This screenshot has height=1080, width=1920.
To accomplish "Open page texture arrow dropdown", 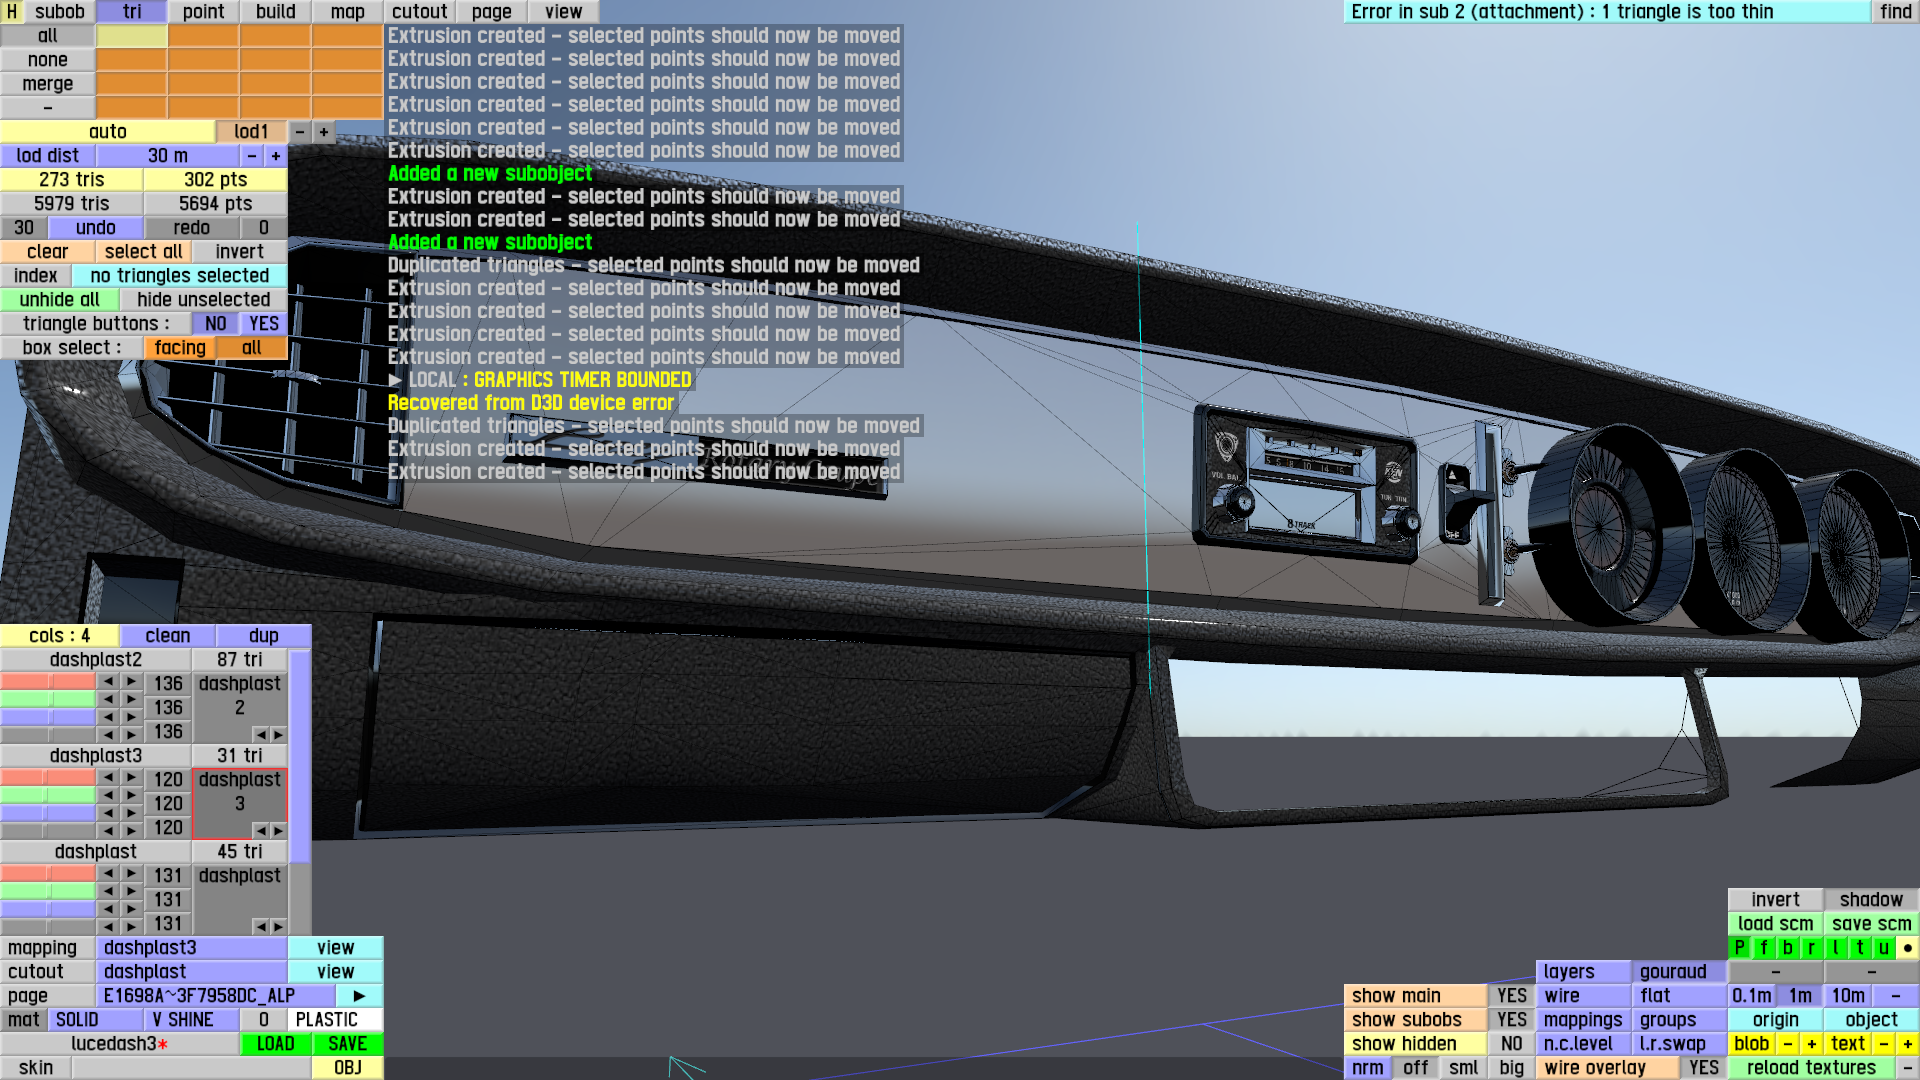I will coord(359,996).
